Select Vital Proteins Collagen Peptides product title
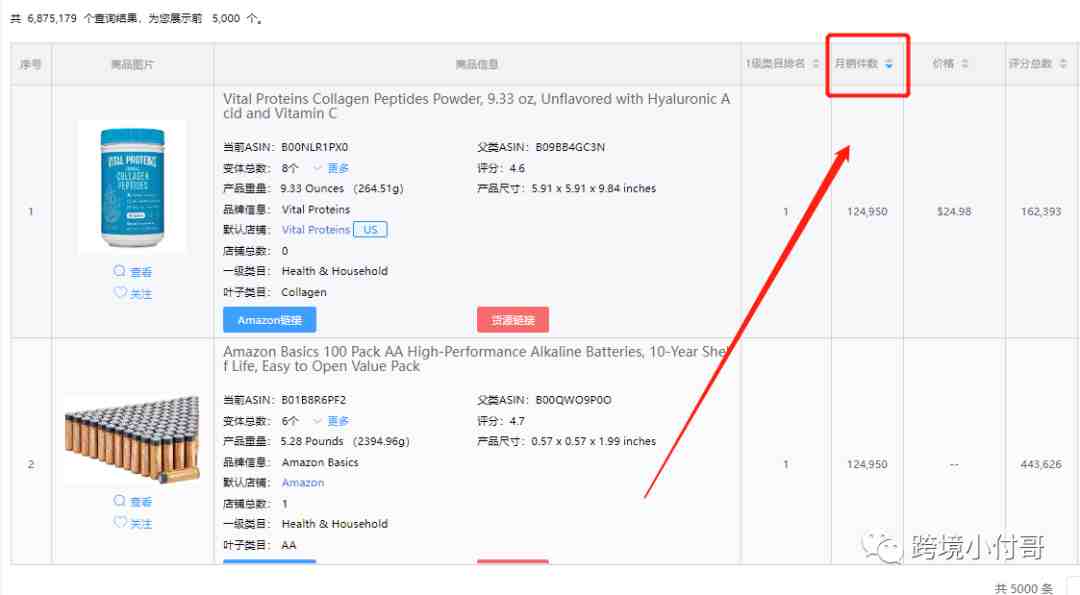 (x=477, y=106)
